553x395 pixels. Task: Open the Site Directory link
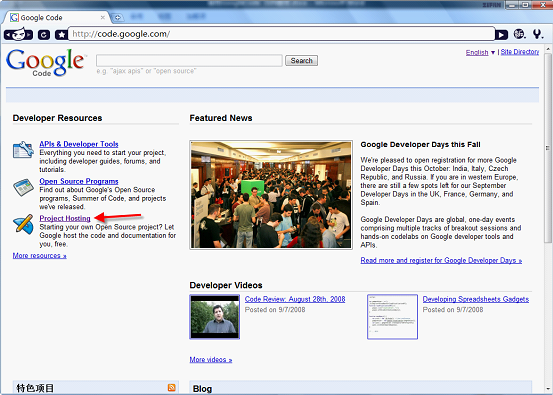click(519, 52)
